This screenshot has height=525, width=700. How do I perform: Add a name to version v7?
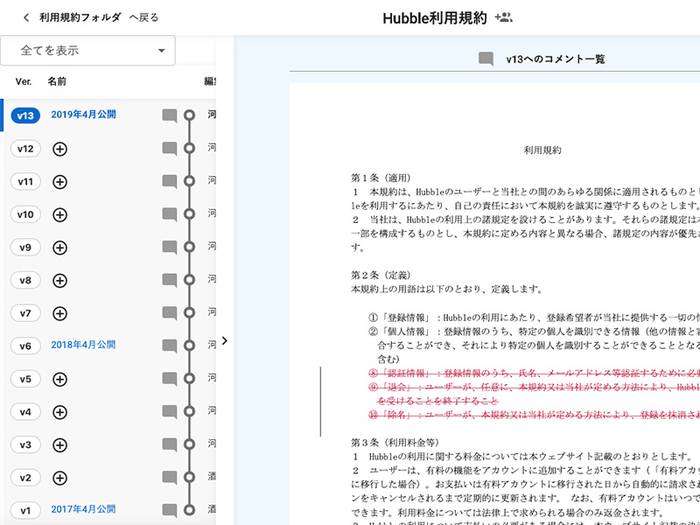click(60, 313)
